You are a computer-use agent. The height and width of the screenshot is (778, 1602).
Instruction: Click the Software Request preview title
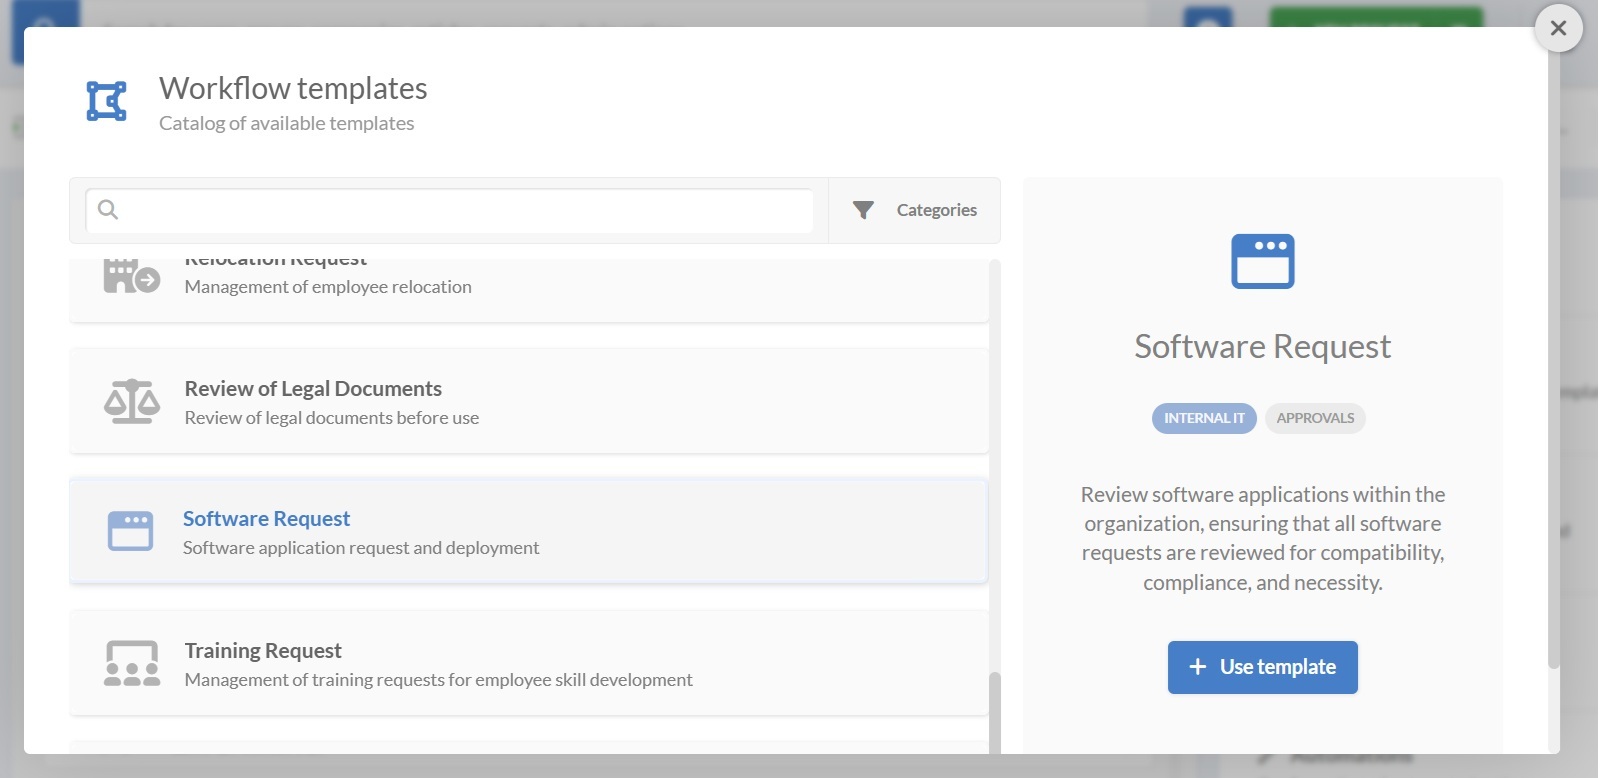pos(1262,346)
